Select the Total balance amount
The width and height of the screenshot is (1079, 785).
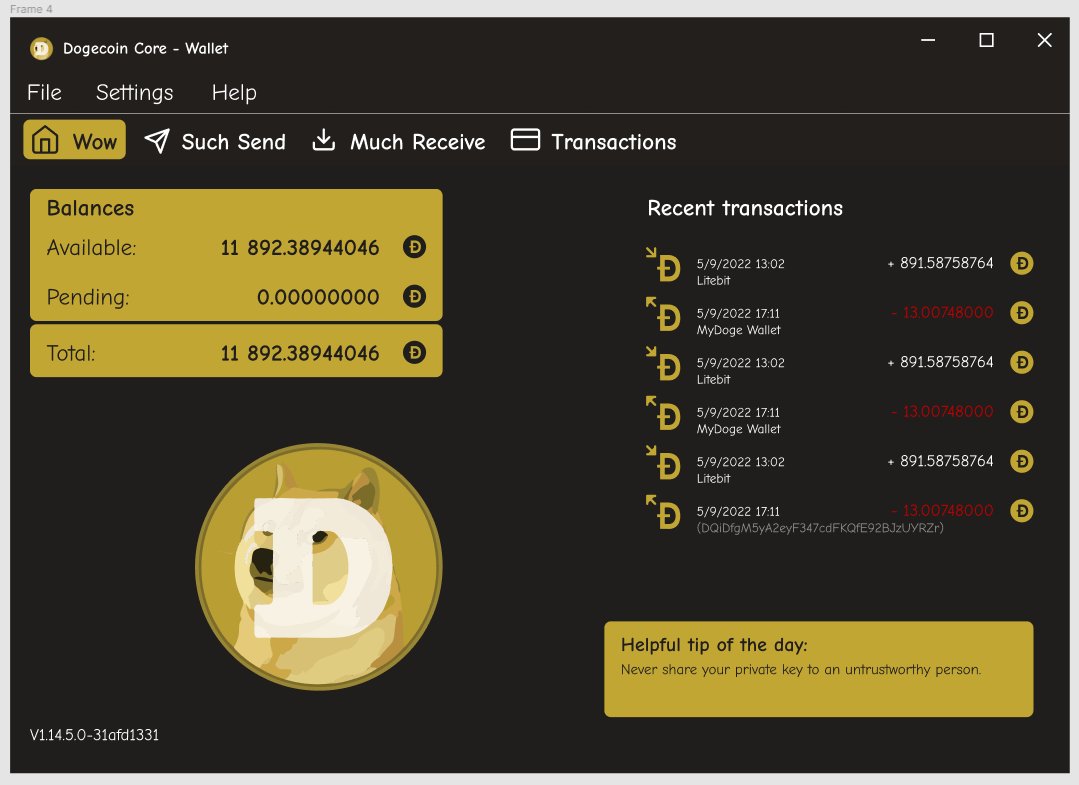299,354
